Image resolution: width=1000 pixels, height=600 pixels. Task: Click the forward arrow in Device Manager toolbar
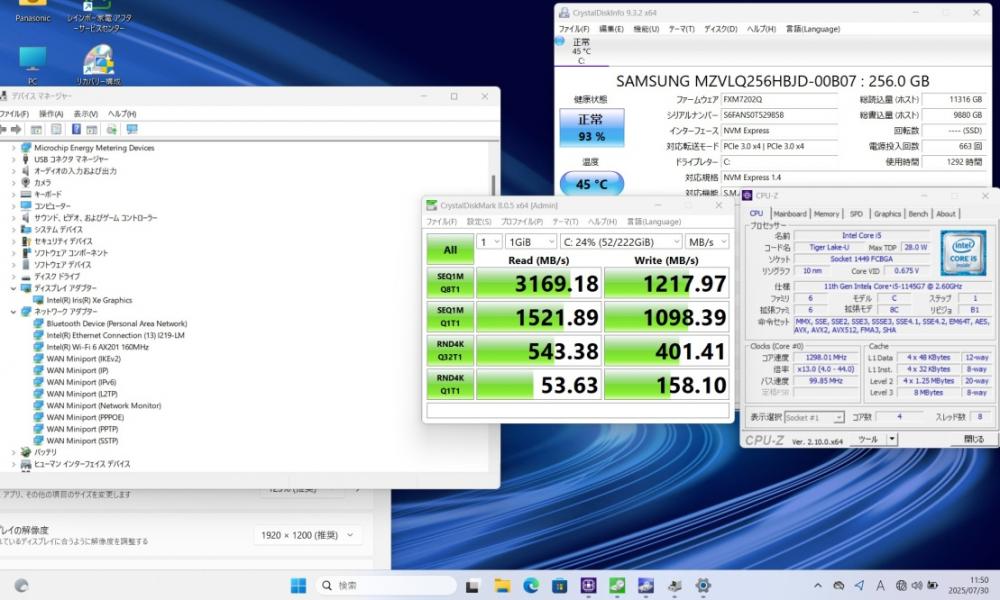click(17, 129)
